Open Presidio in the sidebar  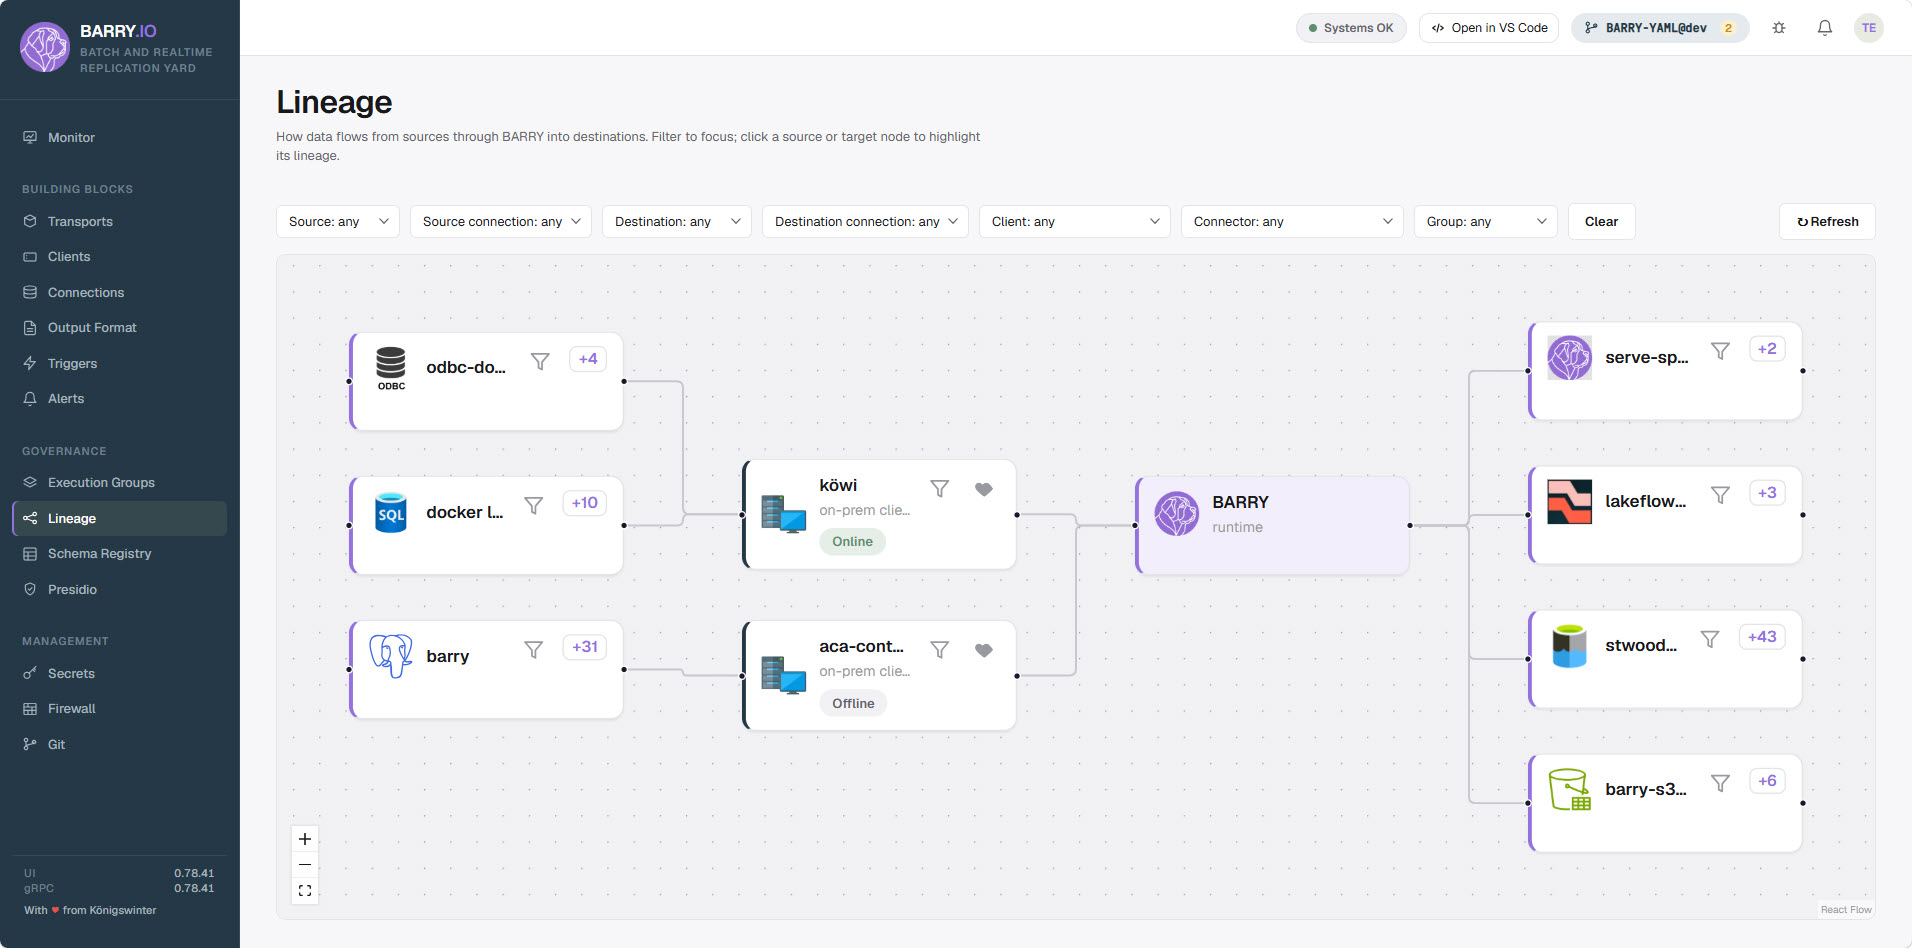[x=120, y=590]
